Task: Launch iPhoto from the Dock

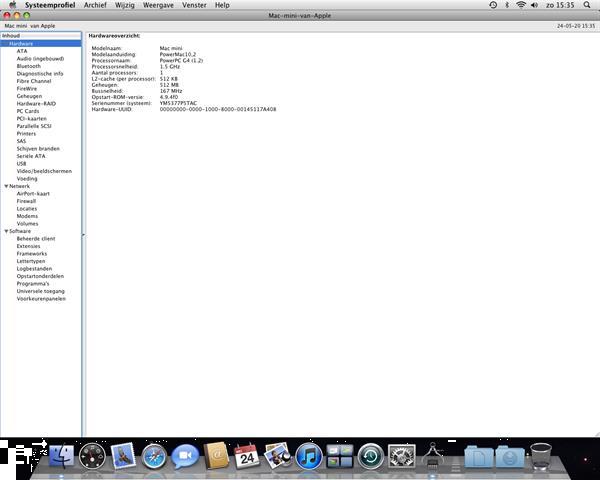Action: pyautogui.click(x=278, y=456)
